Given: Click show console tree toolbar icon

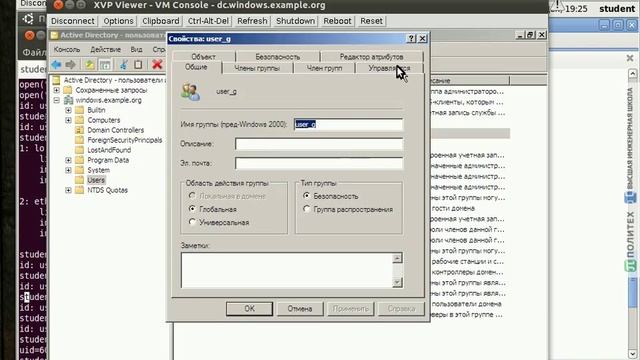Looking at the screenshot, I should tap(105, 64).
